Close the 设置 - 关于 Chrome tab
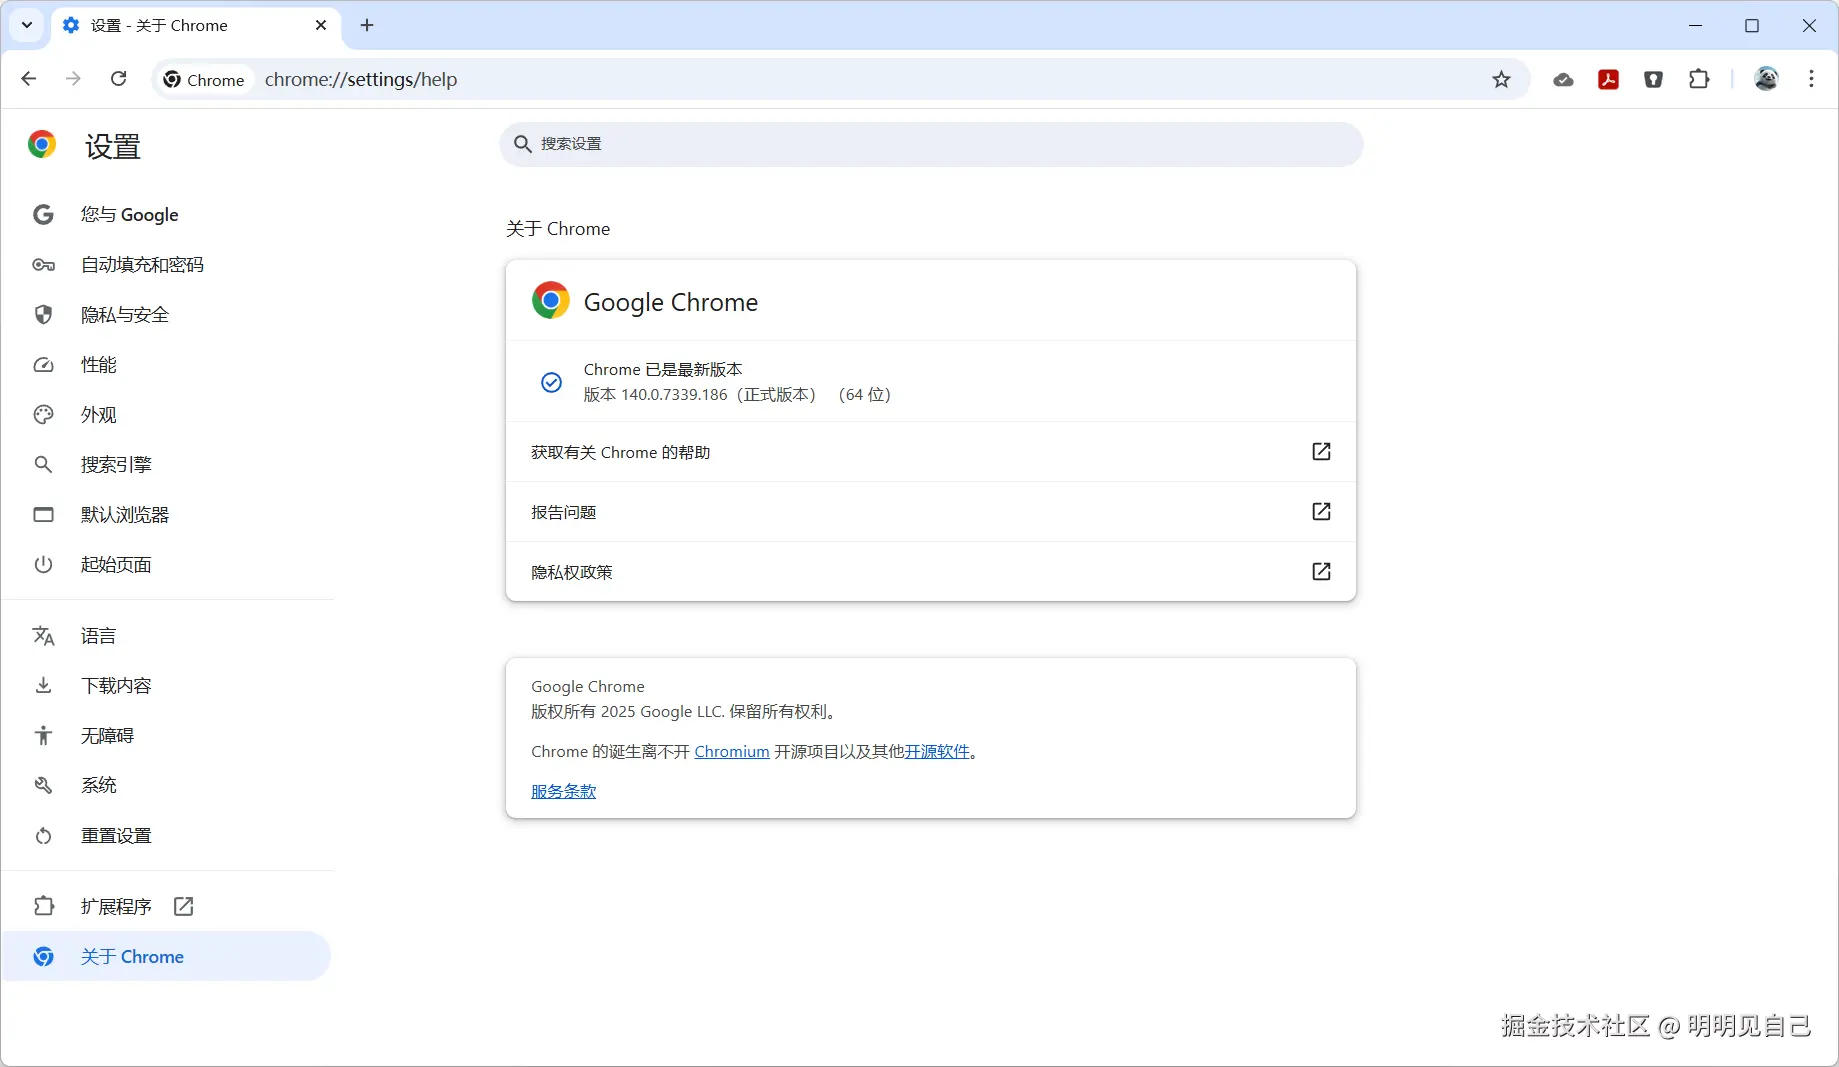Screen dimensions: 1839x1067 tap(321, 25)
